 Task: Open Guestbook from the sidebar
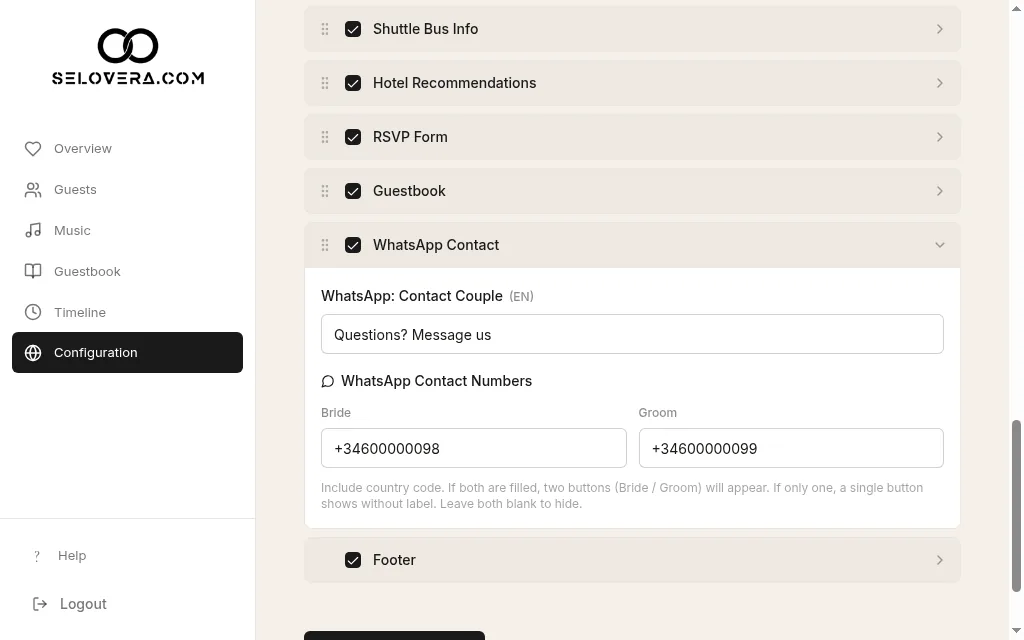127,272
